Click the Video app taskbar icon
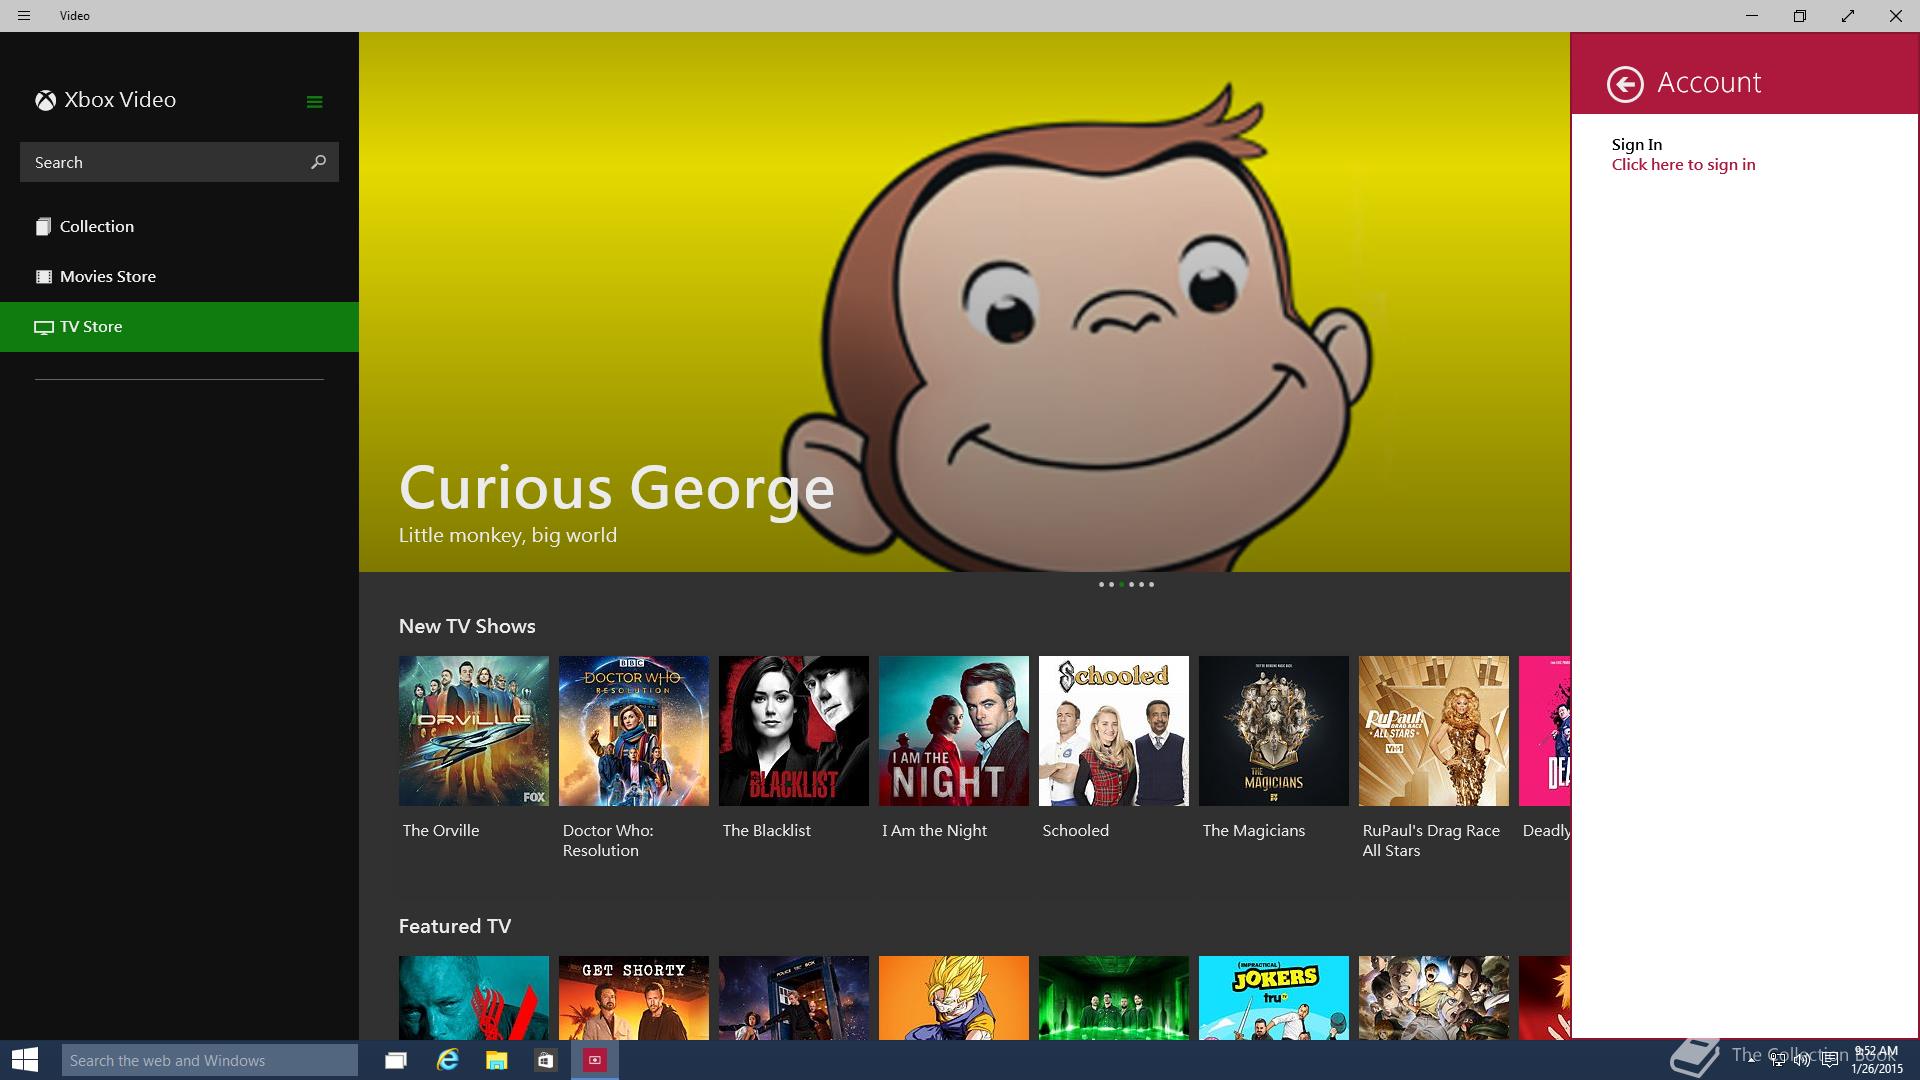 595,1060
